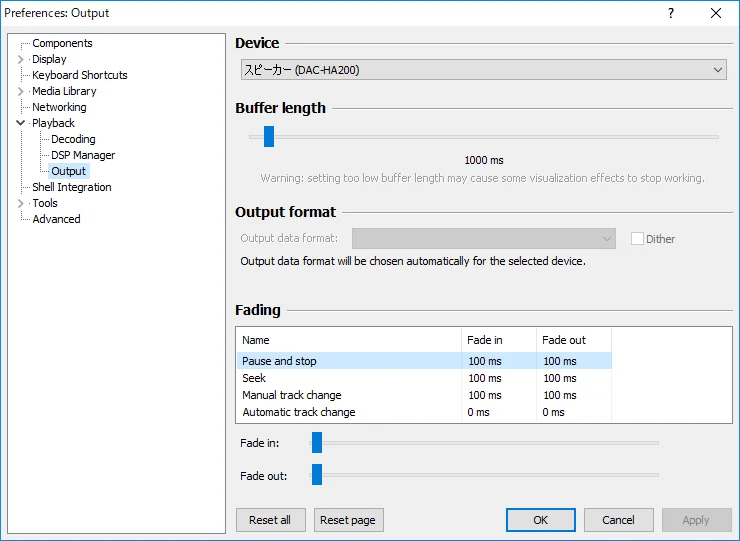Click the help question mark icon
This screenshot has height=541, width=740.
click(x=671, y=13)
